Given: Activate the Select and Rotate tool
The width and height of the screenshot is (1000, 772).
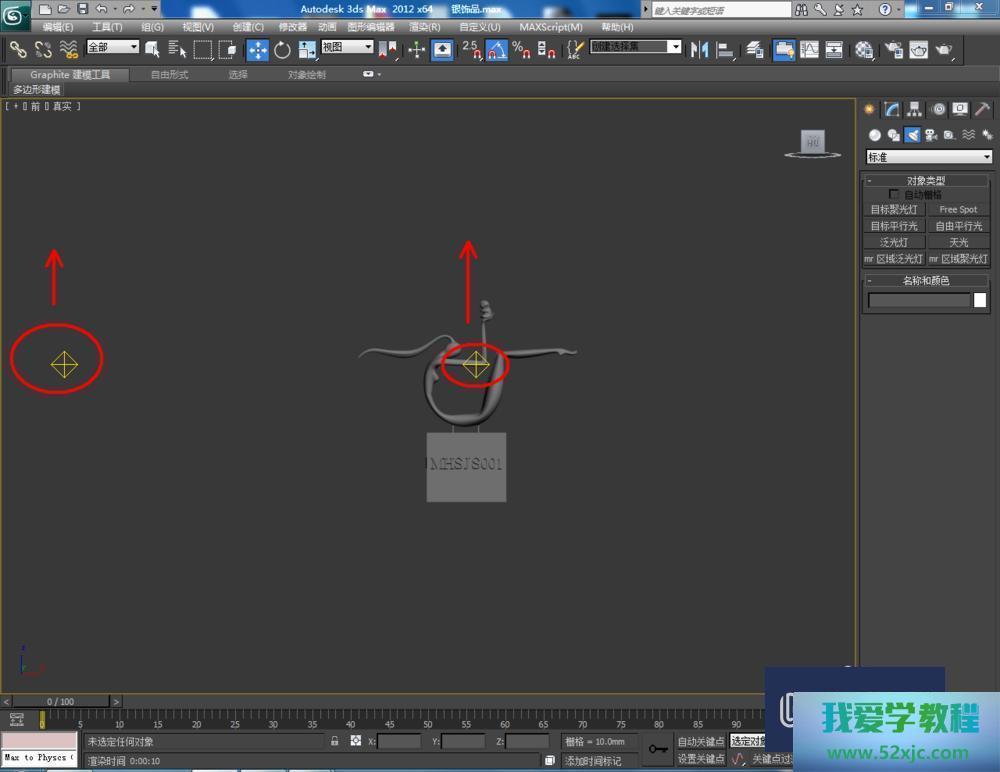Looking at the screenshot, I should tap(282, 49).
